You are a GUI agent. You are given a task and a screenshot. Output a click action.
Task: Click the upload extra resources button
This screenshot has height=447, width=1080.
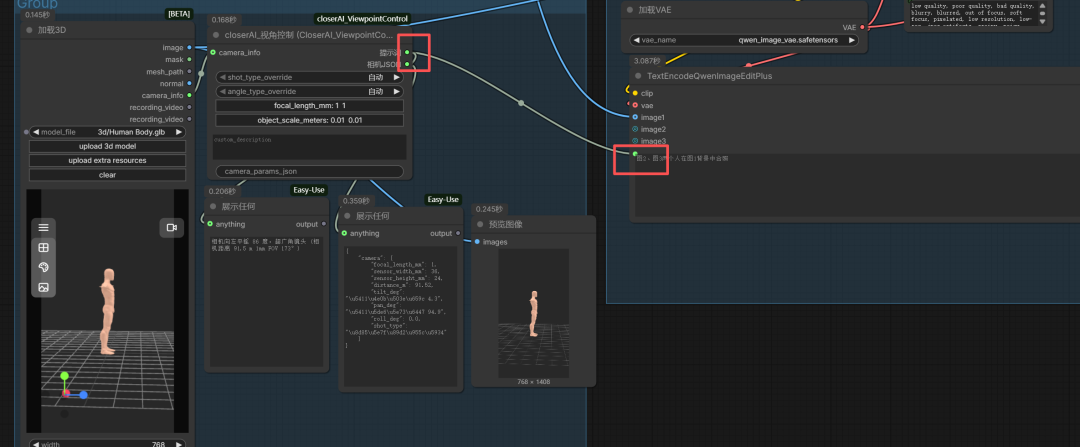107,160
